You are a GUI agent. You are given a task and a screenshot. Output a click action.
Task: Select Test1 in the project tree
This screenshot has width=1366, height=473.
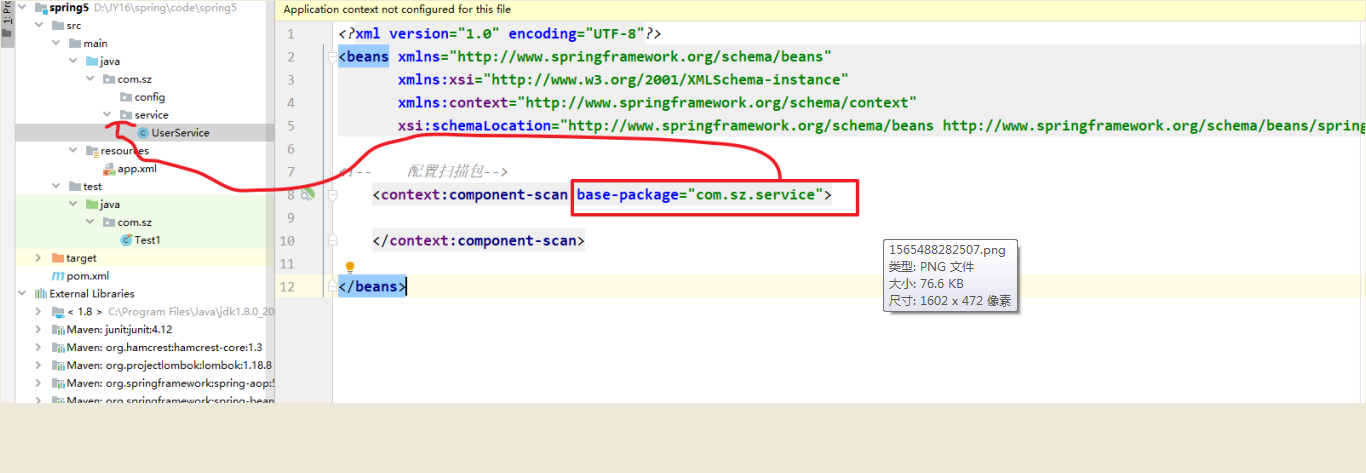coord(148,240)
